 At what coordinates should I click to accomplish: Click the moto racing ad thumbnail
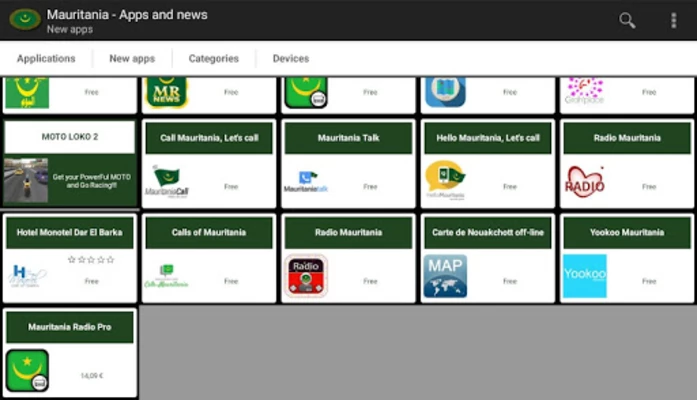[x=26, y=180]
